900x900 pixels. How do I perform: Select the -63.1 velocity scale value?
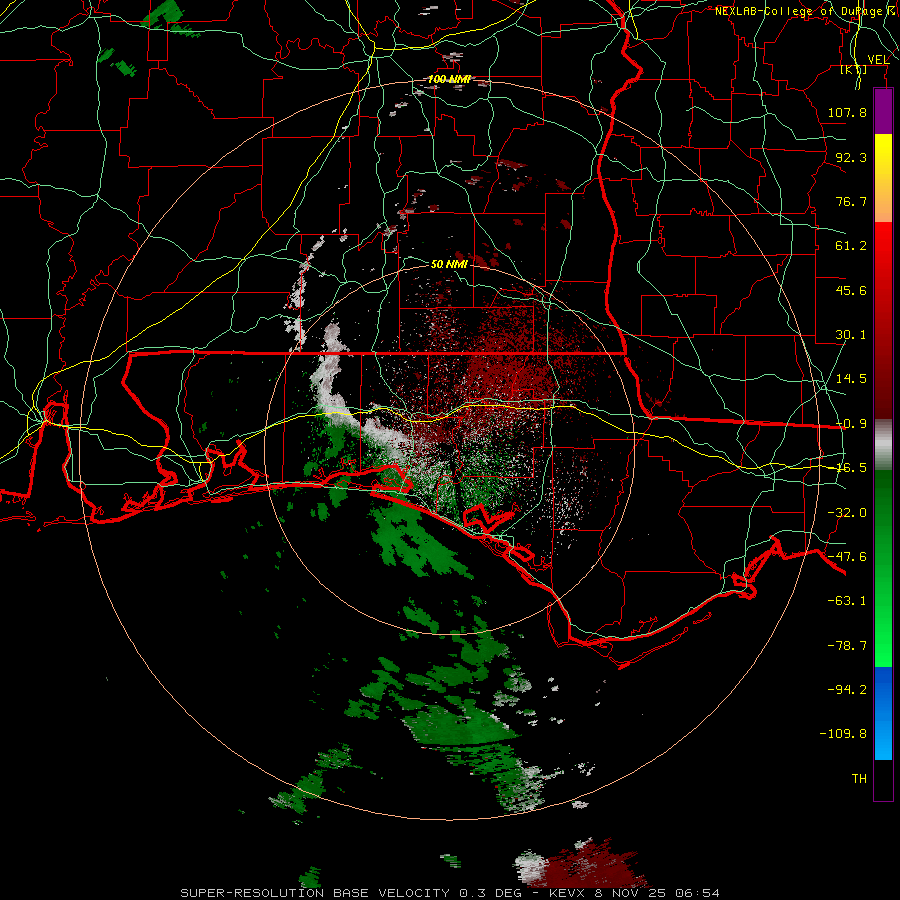pos(847,601)
